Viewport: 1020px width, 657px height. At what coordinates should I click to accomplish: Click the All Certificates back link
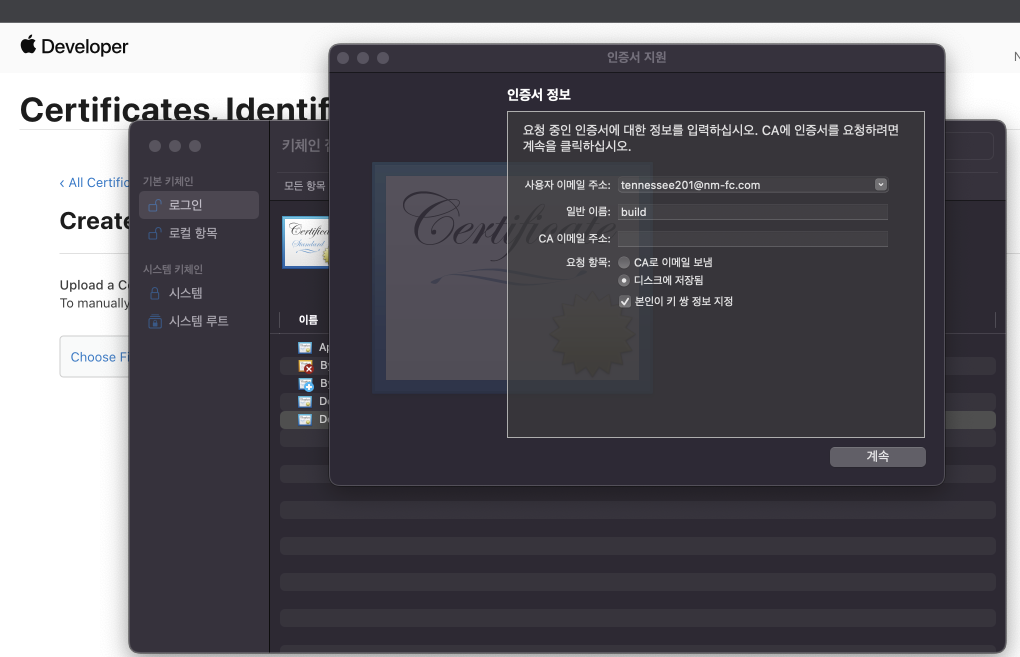click(95, 183)
